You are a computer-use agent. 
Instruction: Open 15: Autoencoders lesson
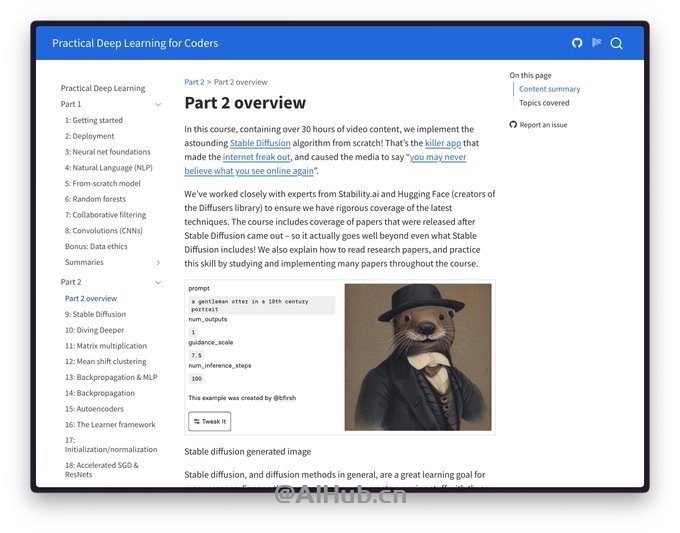[x=94, y=409]
